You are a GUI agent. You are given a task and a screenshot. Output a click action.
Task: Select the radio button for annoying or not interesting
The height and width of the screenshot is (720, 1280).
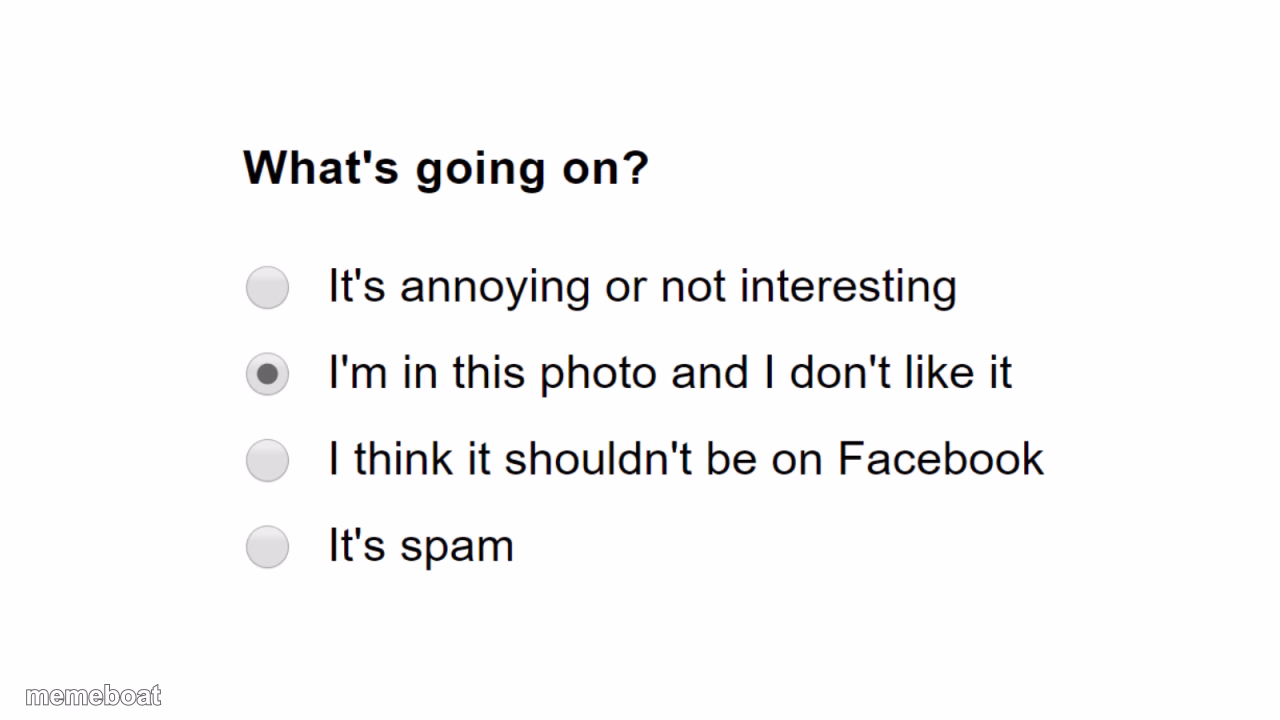point(267,288)
